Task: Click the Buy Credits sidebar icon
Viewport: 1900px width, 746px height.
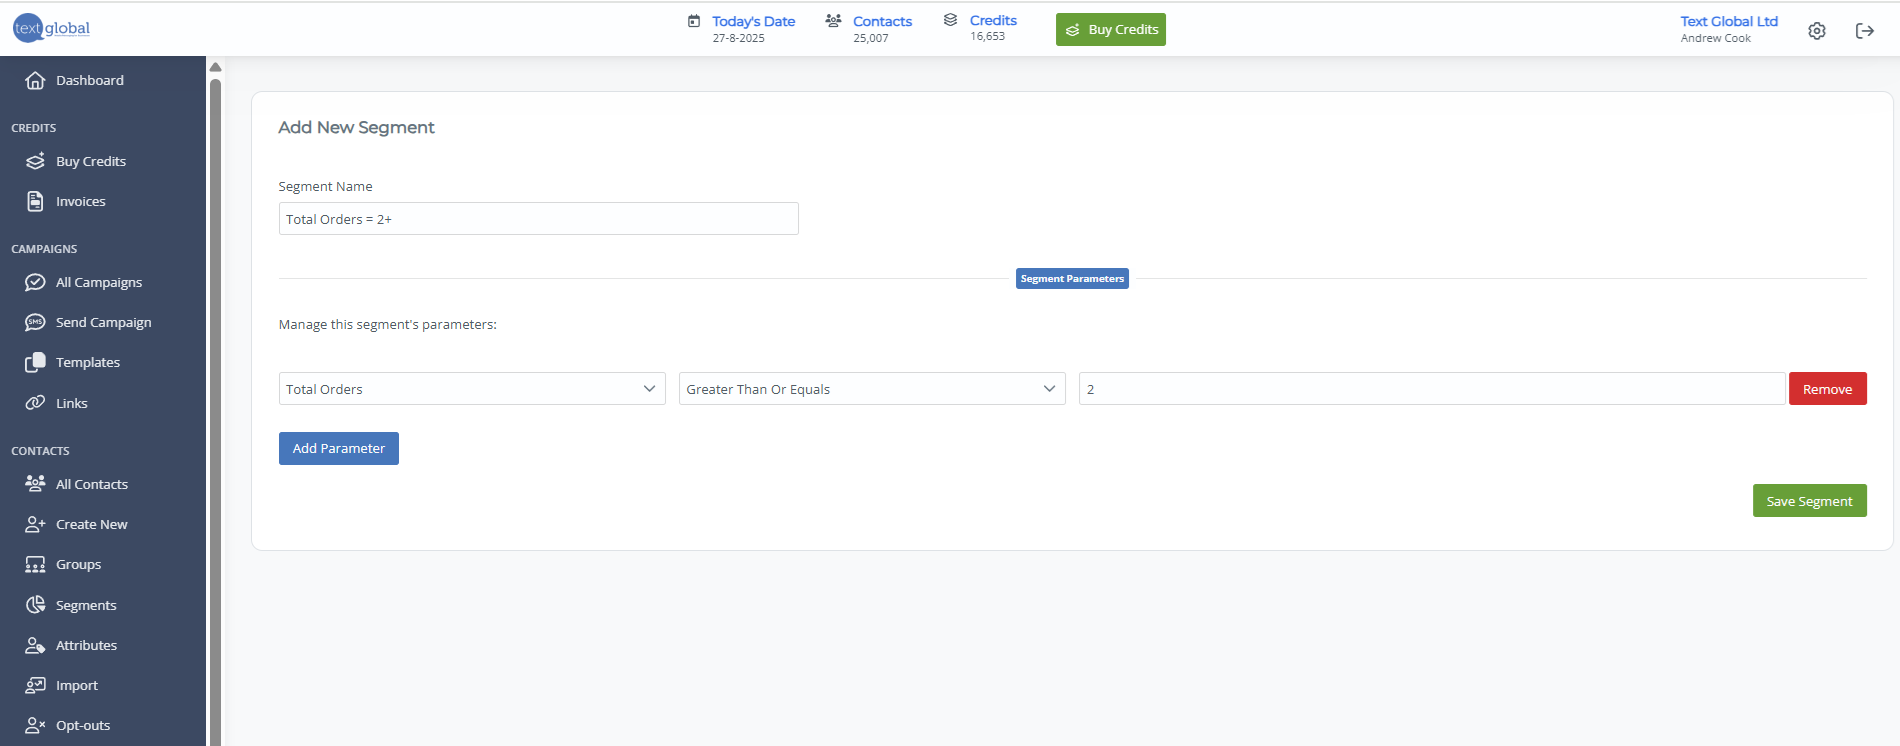Action: point(35,161)
